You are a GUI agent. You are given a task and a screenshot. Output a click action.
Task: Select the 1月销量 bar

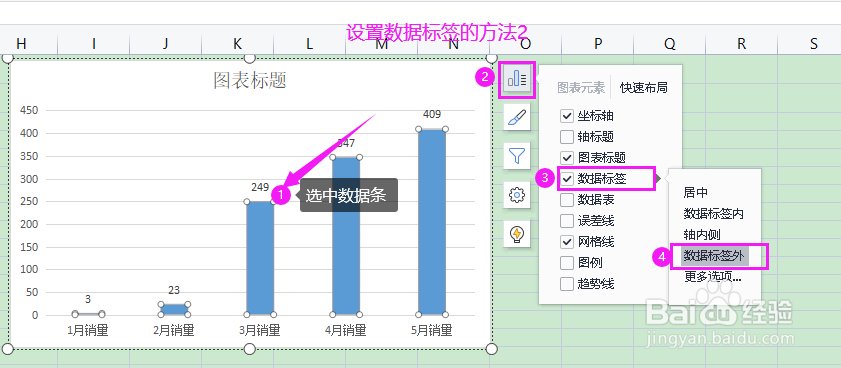[88, 314]
